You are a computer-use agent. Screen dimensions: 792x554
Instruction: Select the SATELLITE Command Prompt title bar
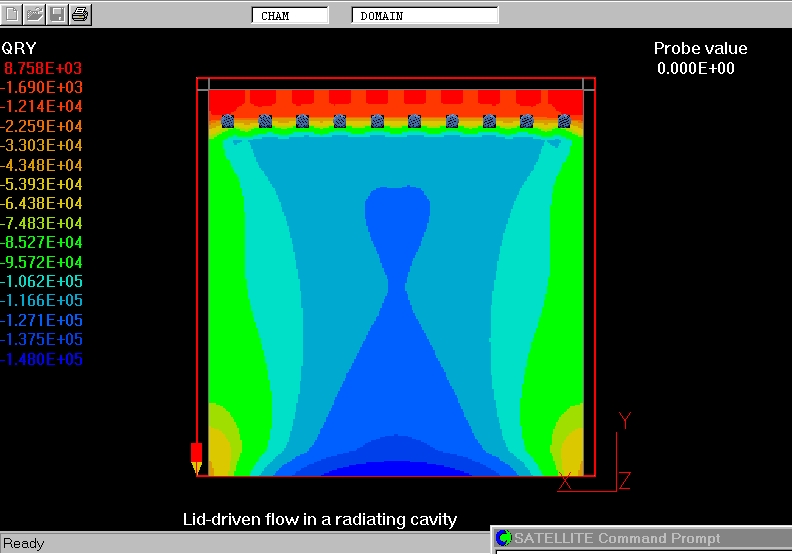tap(640, 539)
